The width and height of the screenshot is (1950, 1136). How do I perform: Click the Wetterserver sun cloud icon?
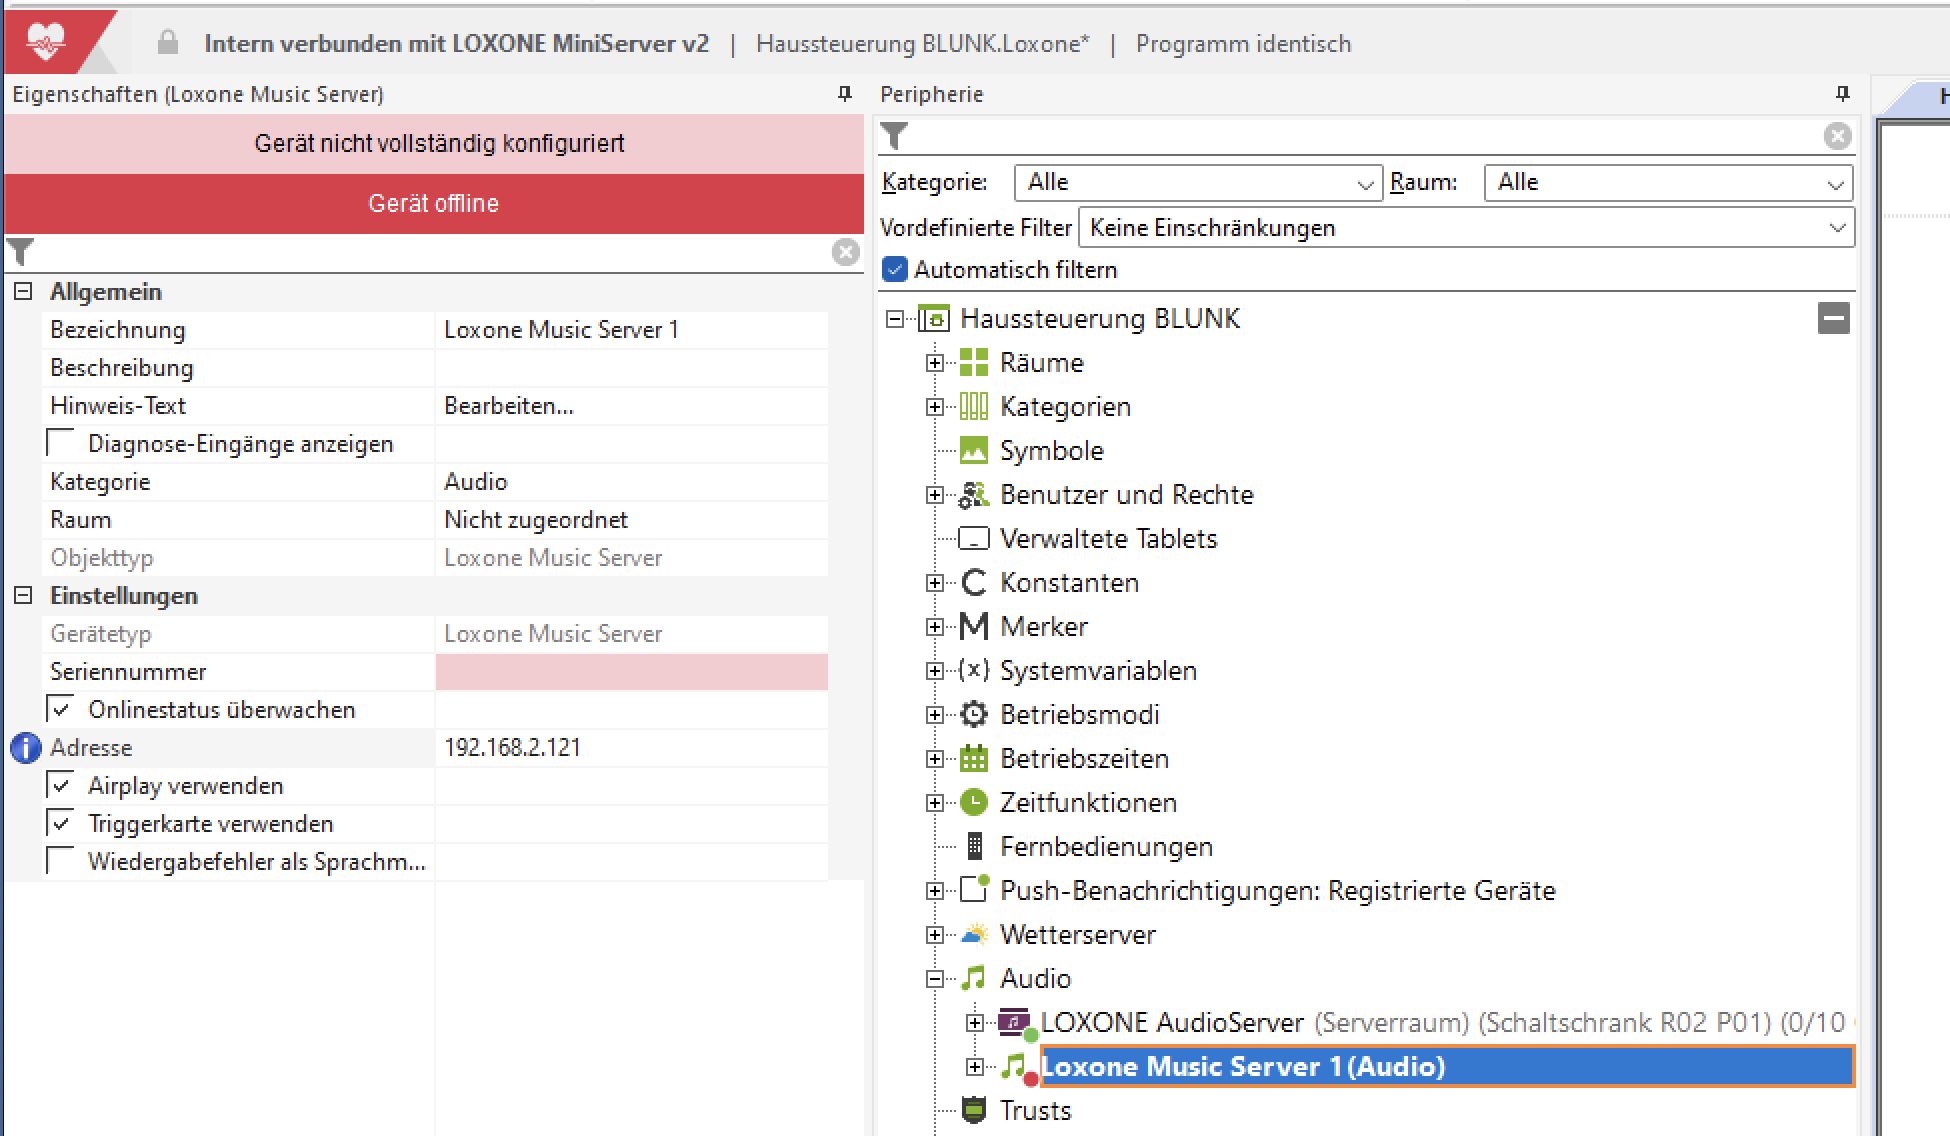pyautogui.click(x=973, y=934)
